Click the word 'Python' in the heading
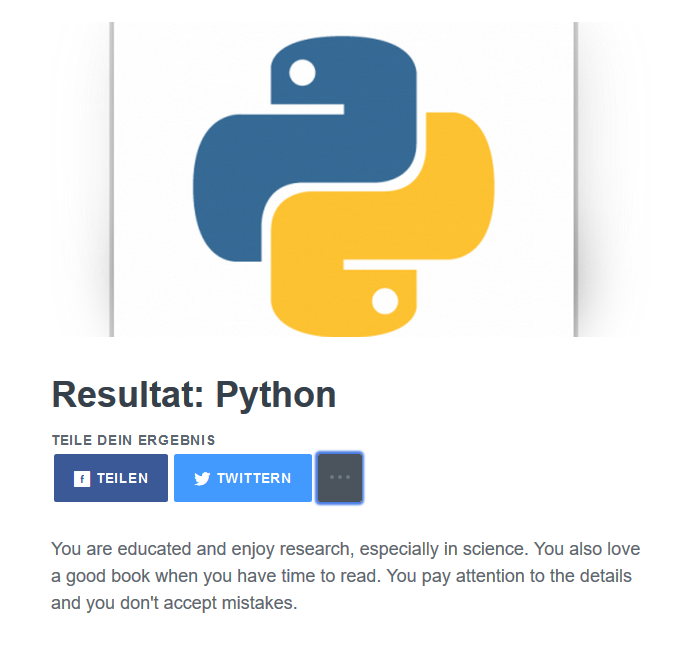Viewport: 699px width, 645px height. pos(276,395)
